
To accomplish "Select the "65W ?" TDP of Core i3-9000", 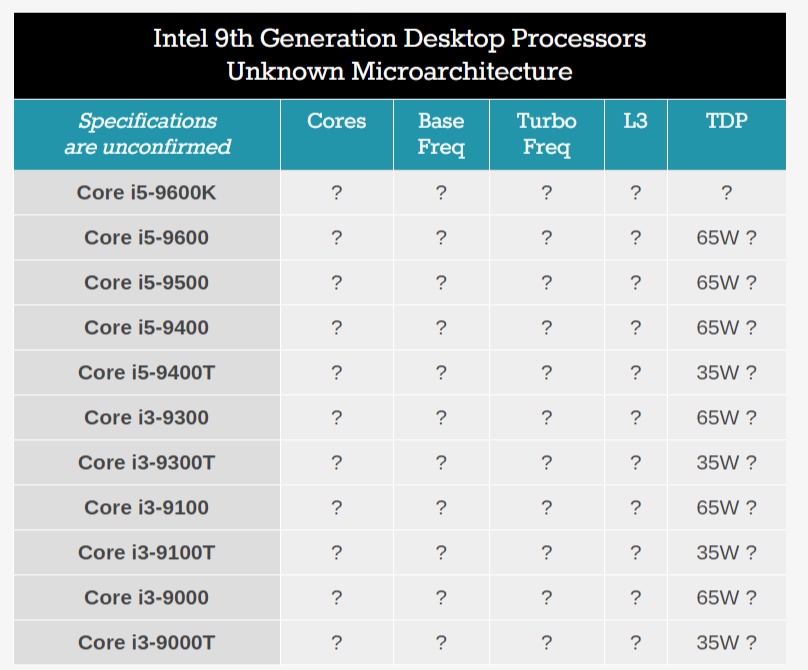I will 727,598.
